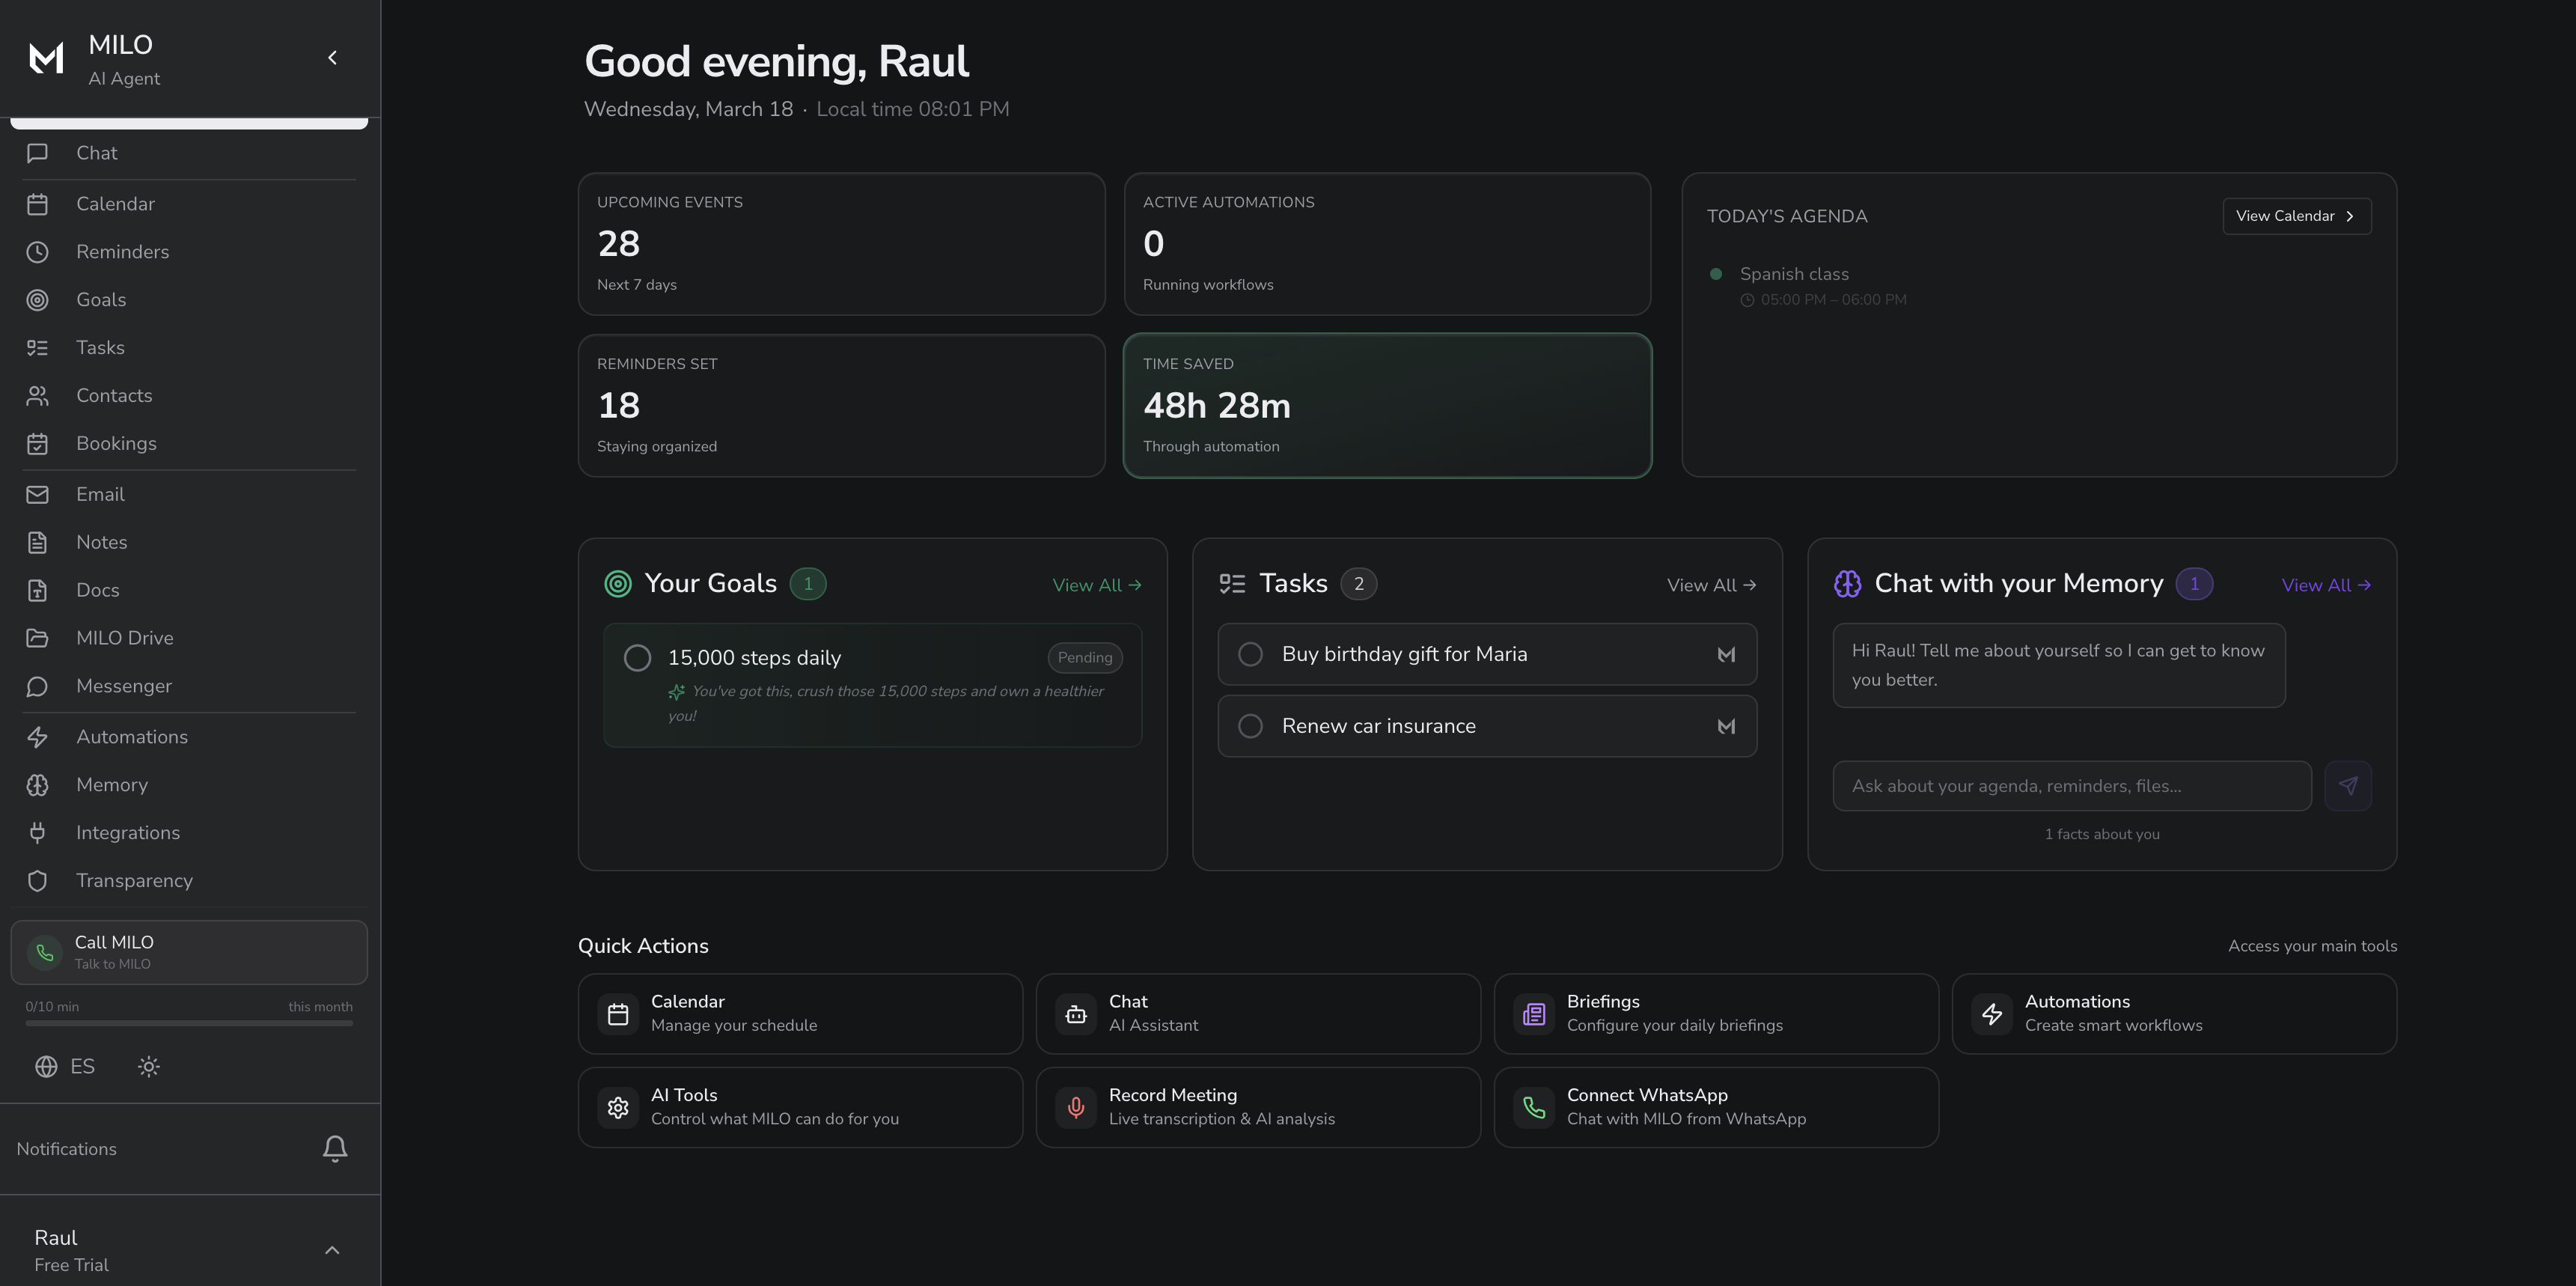Open View Calendar chevron button
2576x1286 pixels.
pyautogui.click(x=2296, y=216)
